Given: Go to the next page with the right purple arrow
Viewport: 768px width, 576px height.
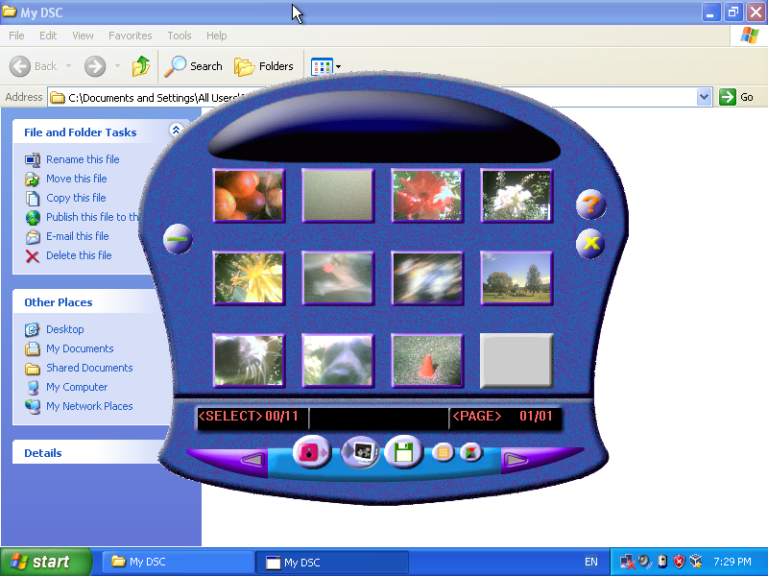Looking at the screenshot, I should (x=516, y=460).
